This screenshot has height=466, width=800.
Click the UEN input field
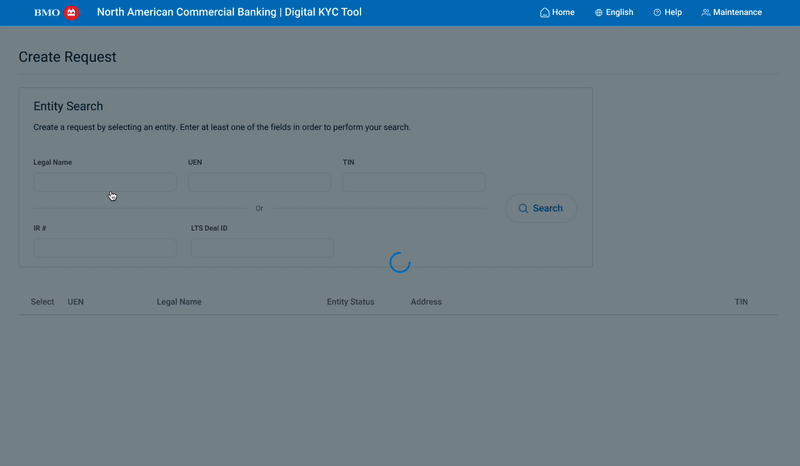pos(259,182)
